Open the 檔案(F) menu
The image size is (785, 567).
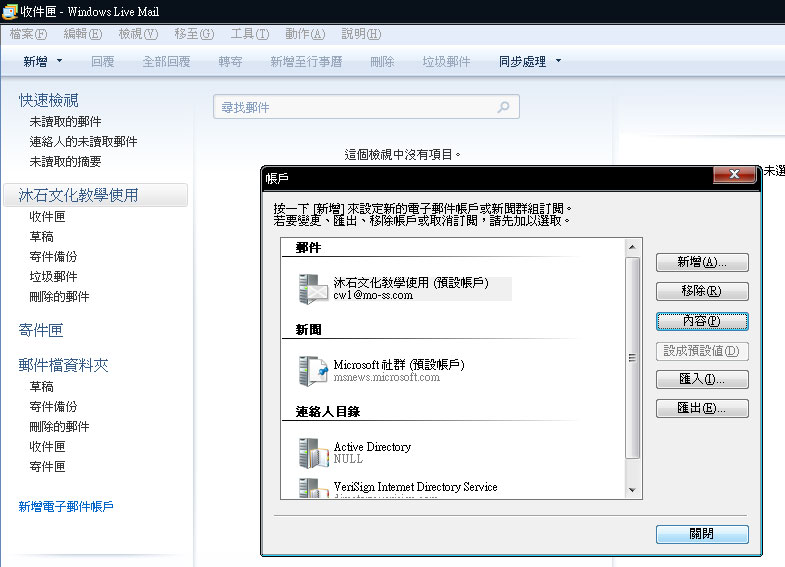[x=29, y=34]
